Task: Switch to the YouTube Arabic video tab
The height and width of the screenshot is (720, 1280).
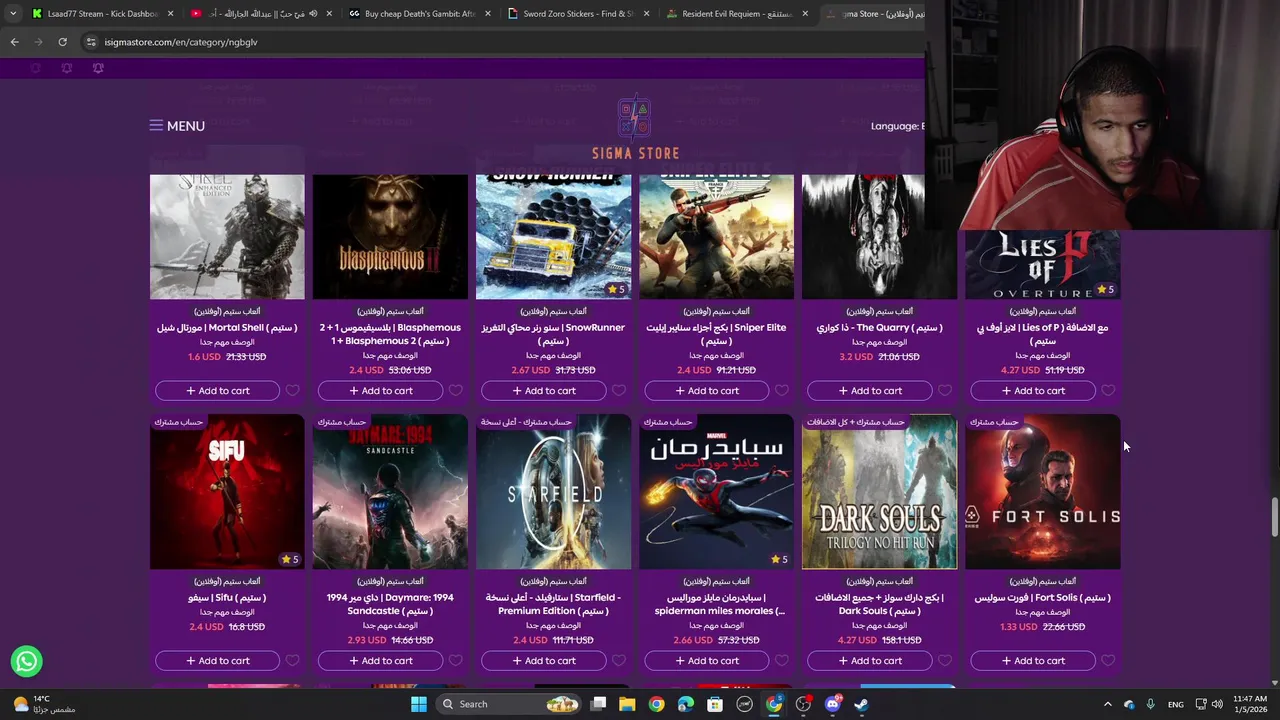Action: (262, 14)
